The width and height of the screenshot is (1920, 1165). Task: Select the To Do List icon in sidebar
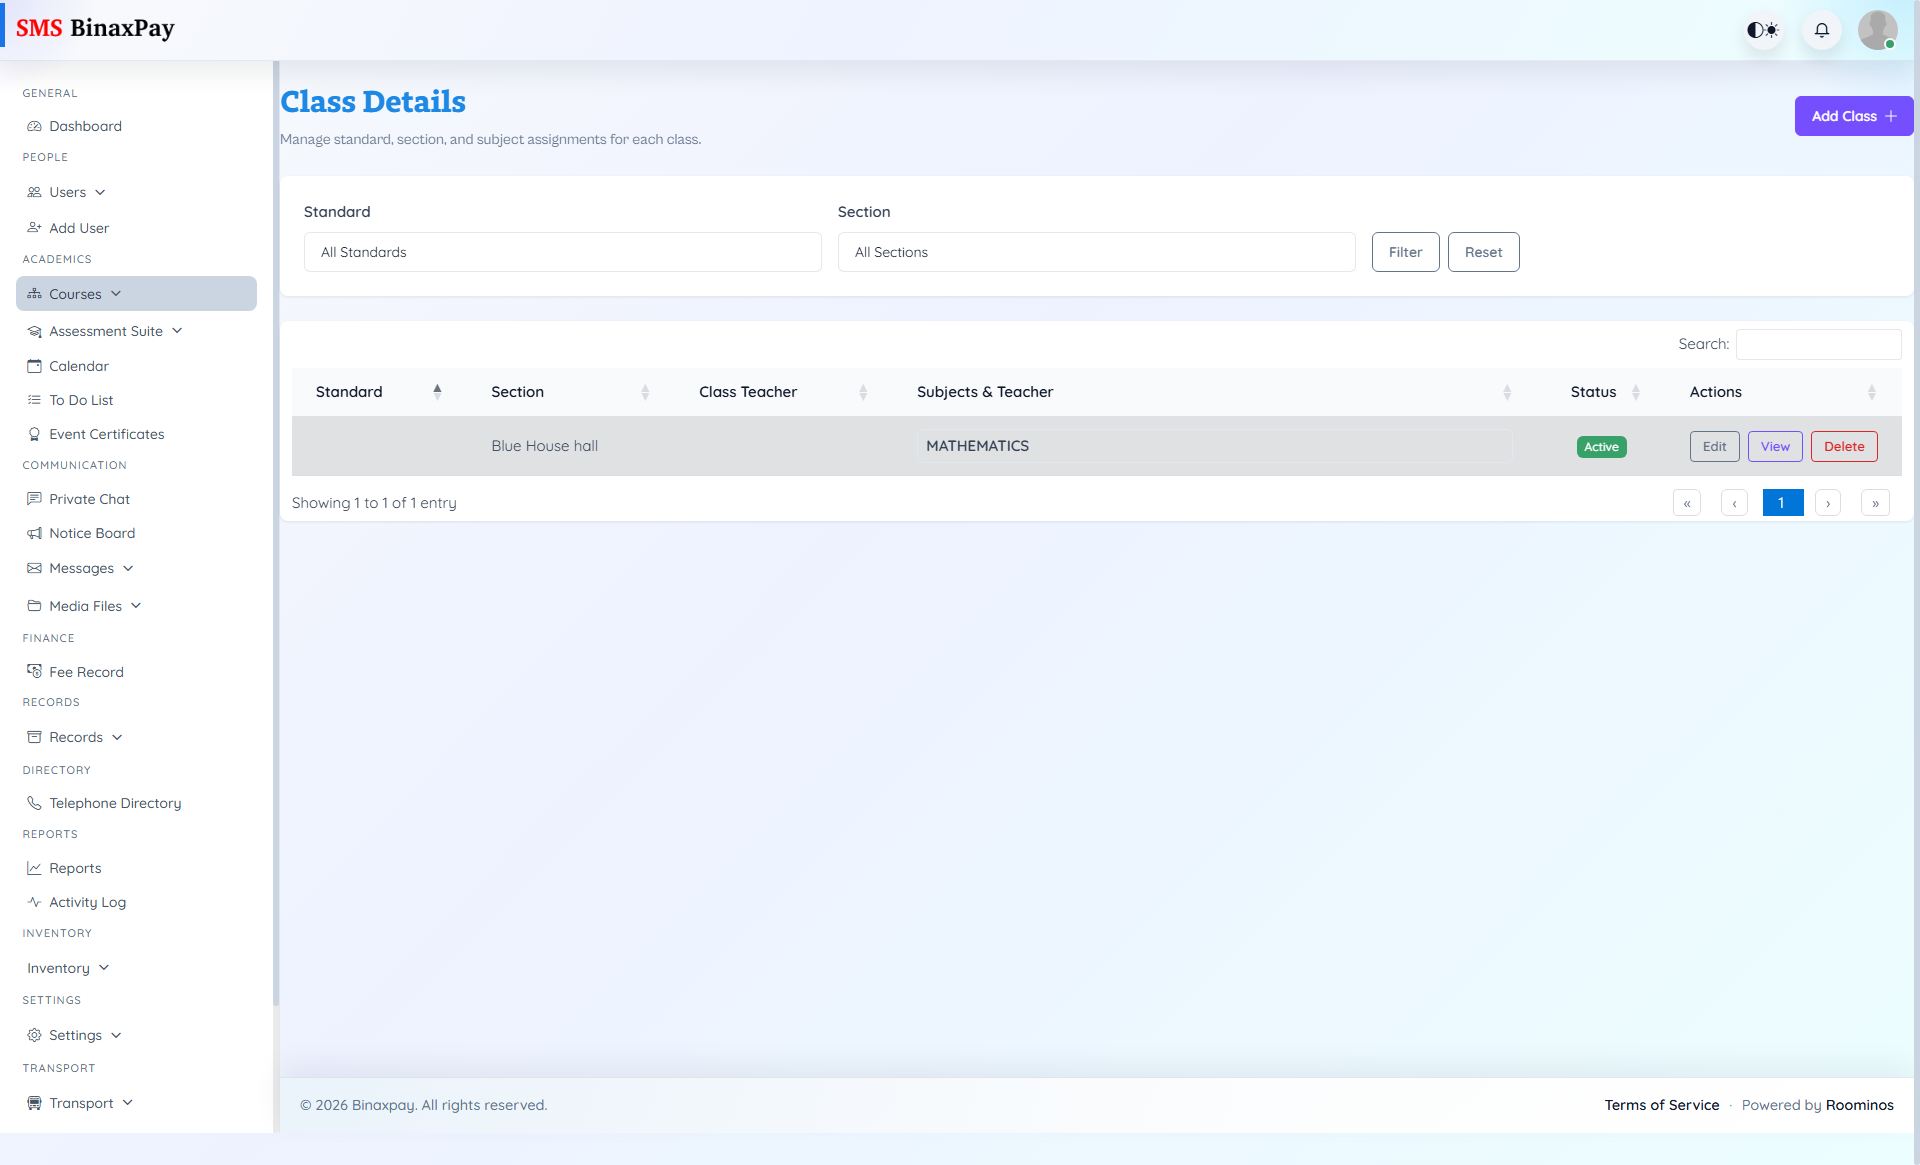[x=35, y=399]
